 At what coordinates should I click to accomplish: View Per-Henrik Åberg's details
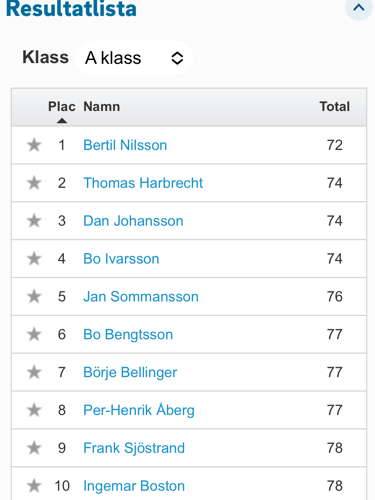pos(139,410)
